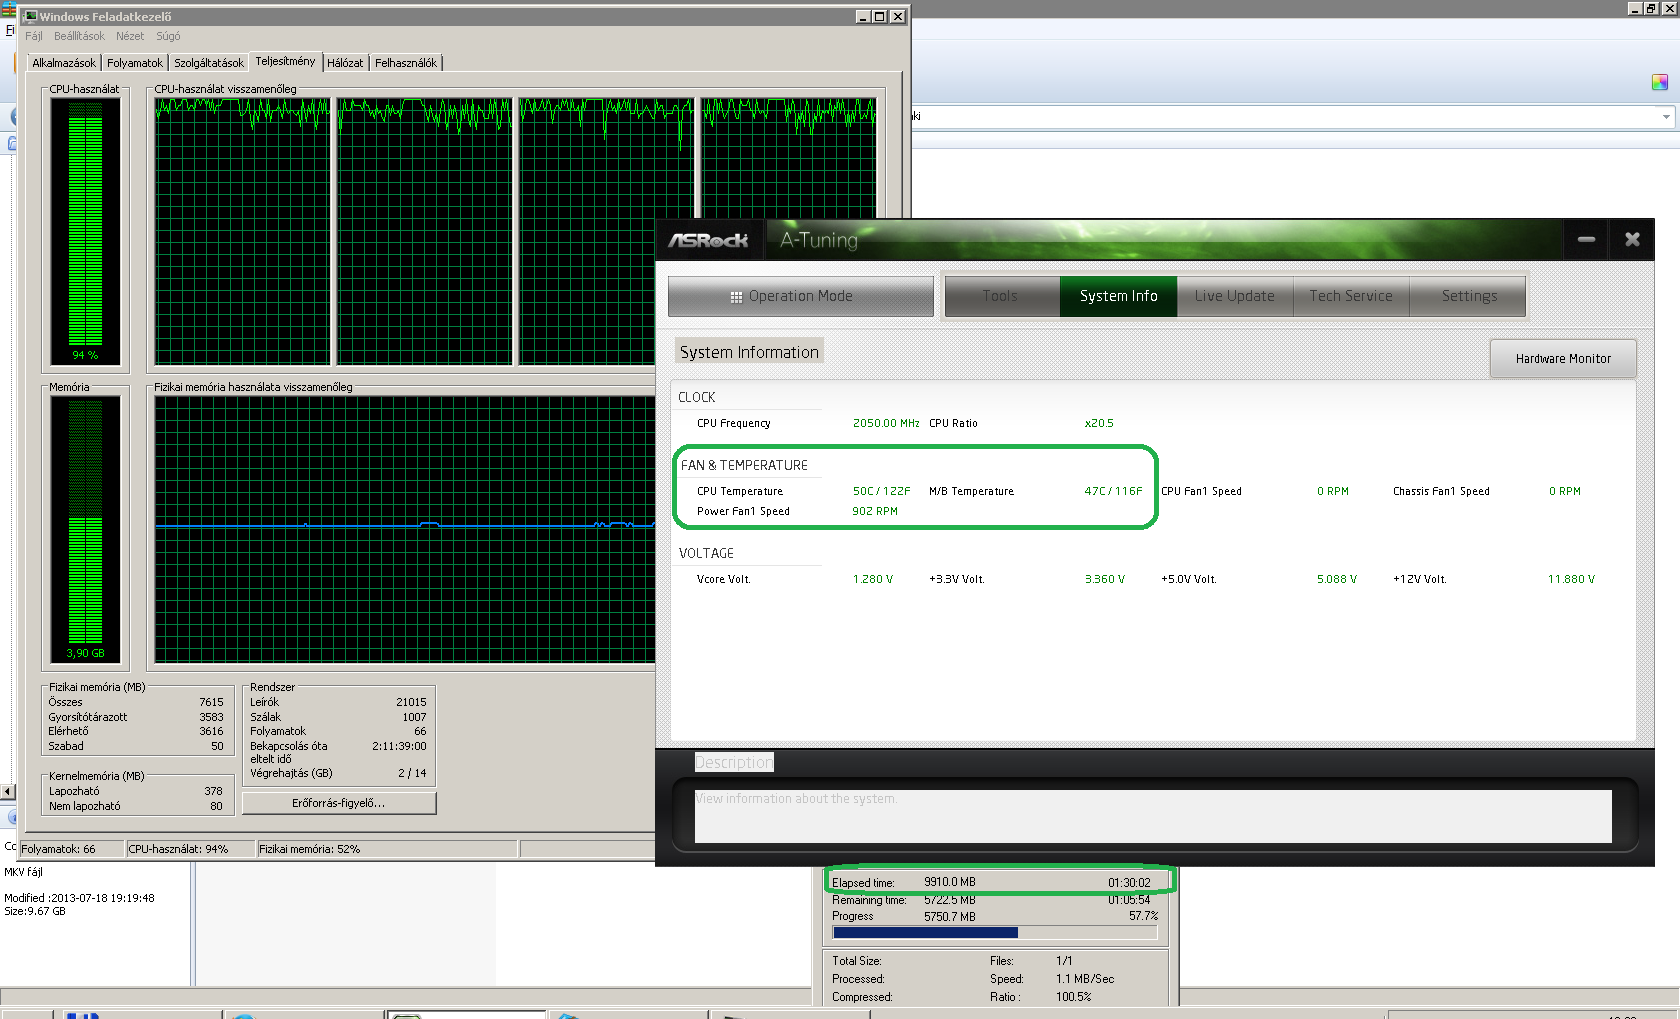Click the Power Fan1 Speed value 902 RPM
The width and height of the screenshot is (1680, 1019).
pyautogui.click(x=875, y=511)
